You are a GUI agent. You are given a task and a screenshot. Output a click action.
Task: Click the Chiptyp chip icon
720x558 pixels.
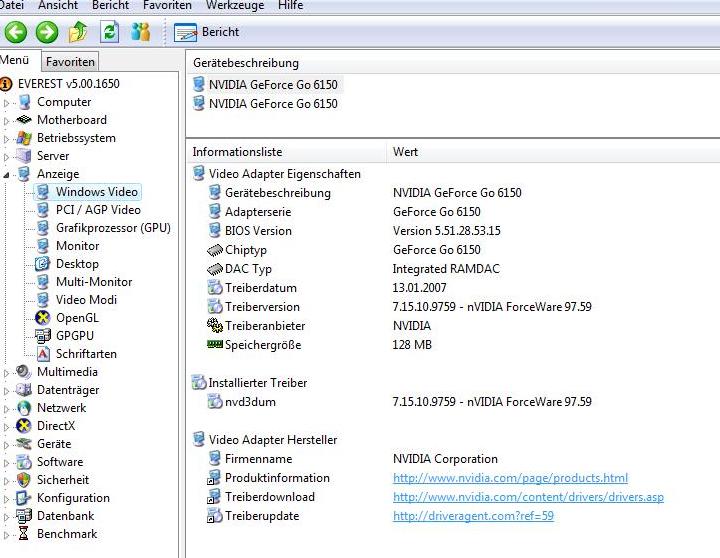(215, 250)
